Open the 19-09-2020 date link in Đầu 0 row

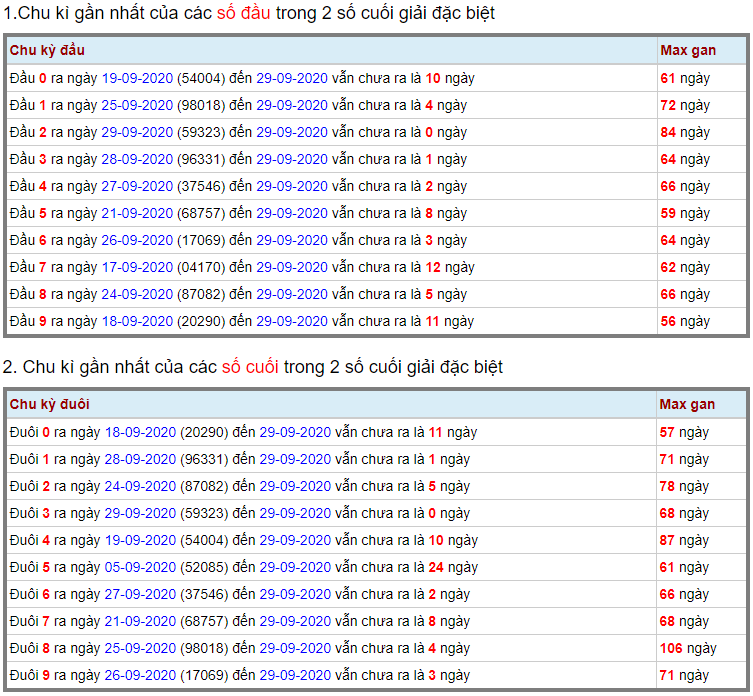[x=137, y=78]
